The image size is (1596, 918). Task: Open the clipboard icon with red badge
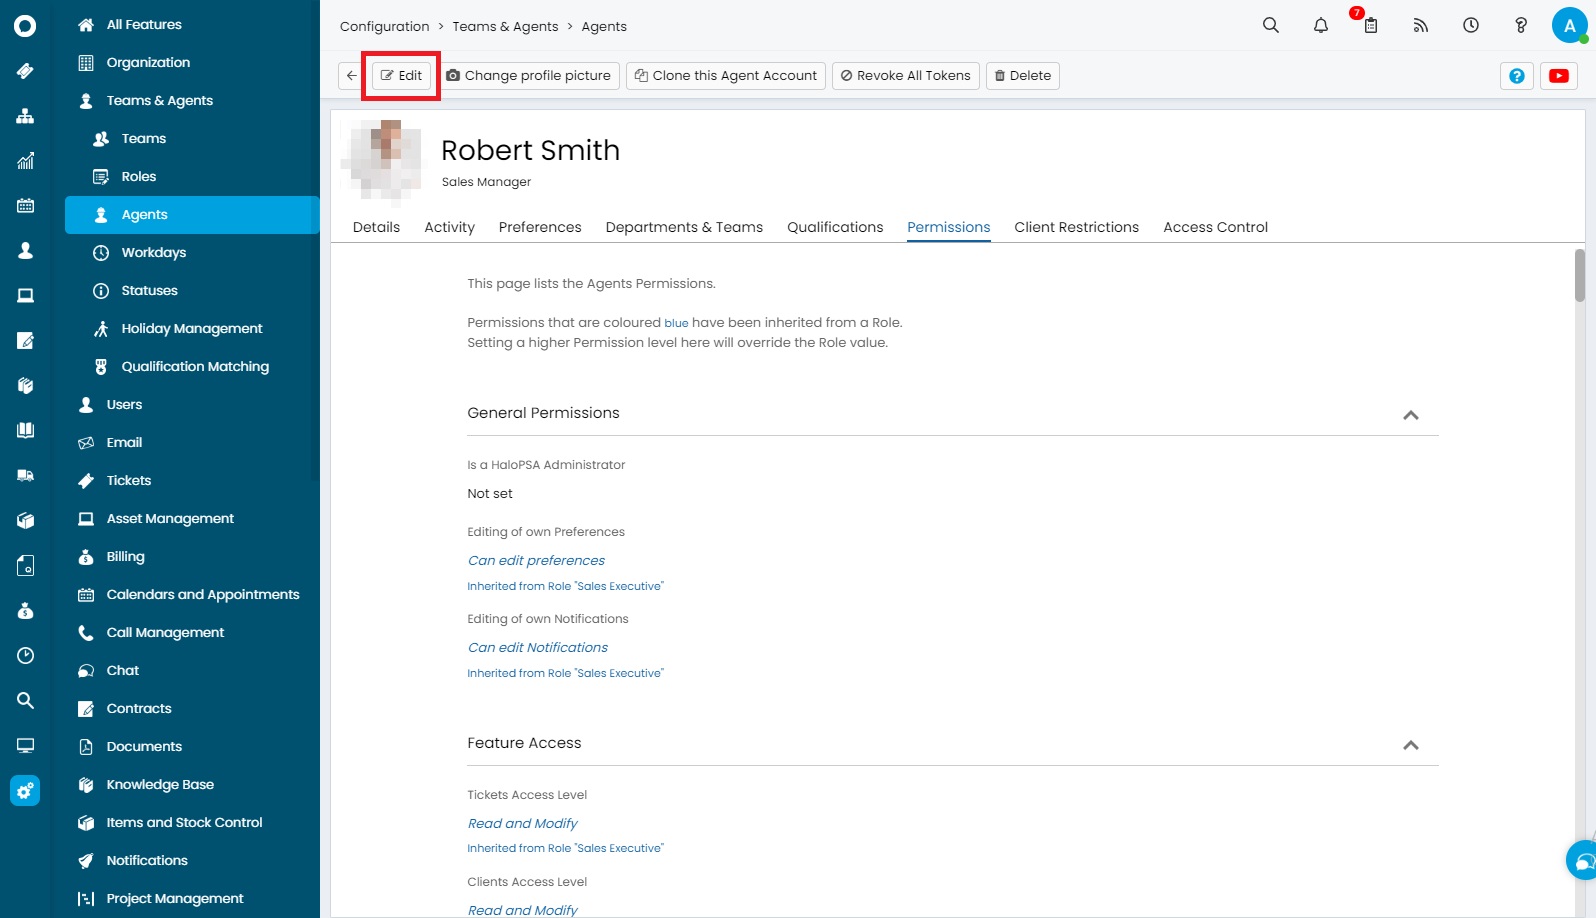[1370, 26]
